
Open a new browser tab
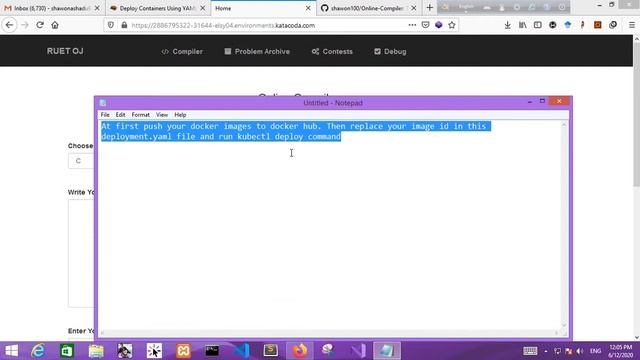pyautogui.click(x=429, y=8)
